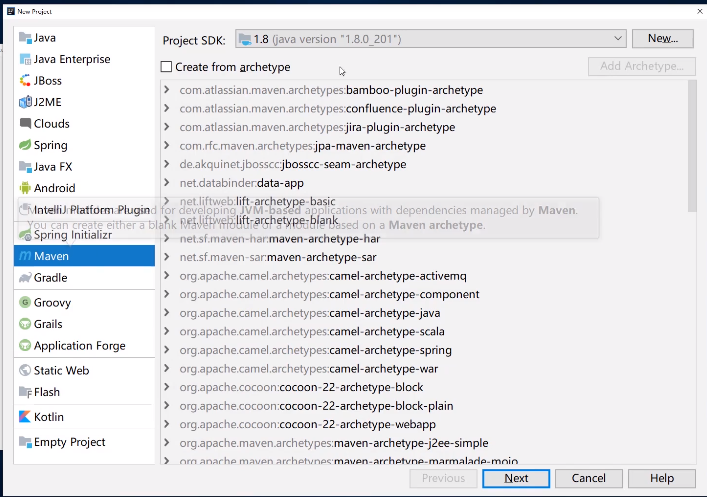Click the Gradle elephant icon
707x497 pixels.
25,277
